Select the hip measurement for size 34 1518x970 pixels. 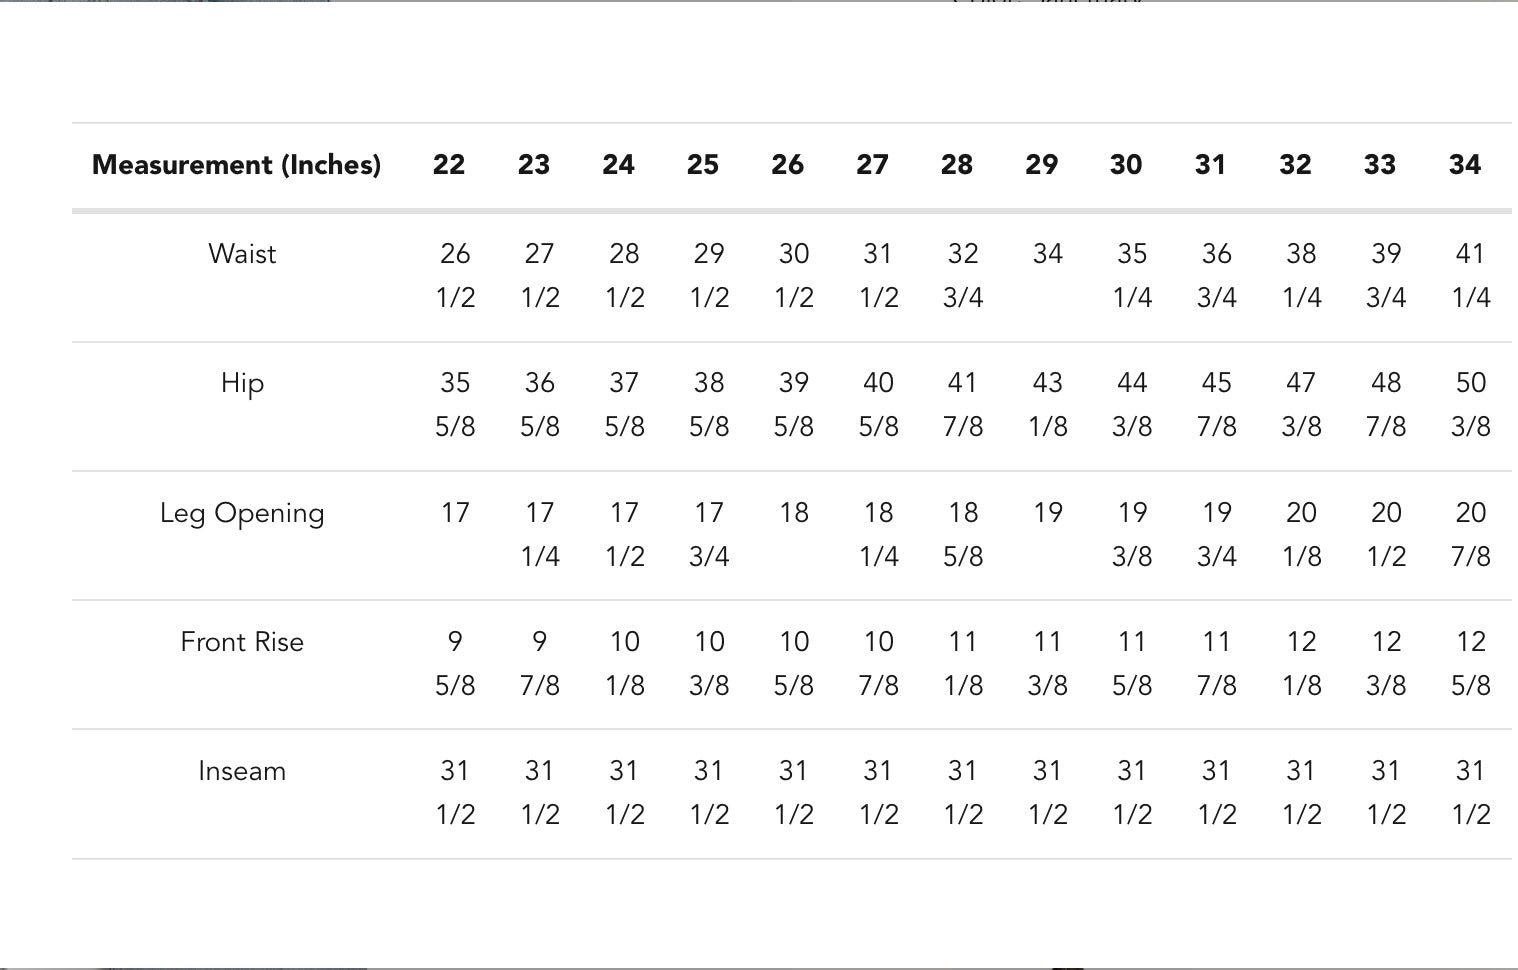(x=1470, y=404)
